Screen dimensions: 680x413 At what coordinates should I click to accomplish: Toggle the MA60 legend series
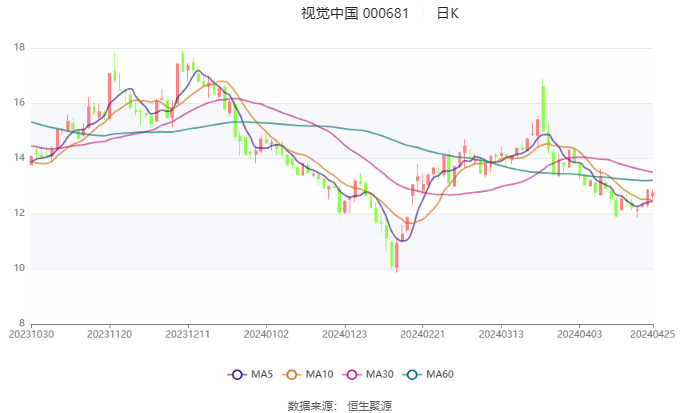pyautogui.click(x=428, y=374)
